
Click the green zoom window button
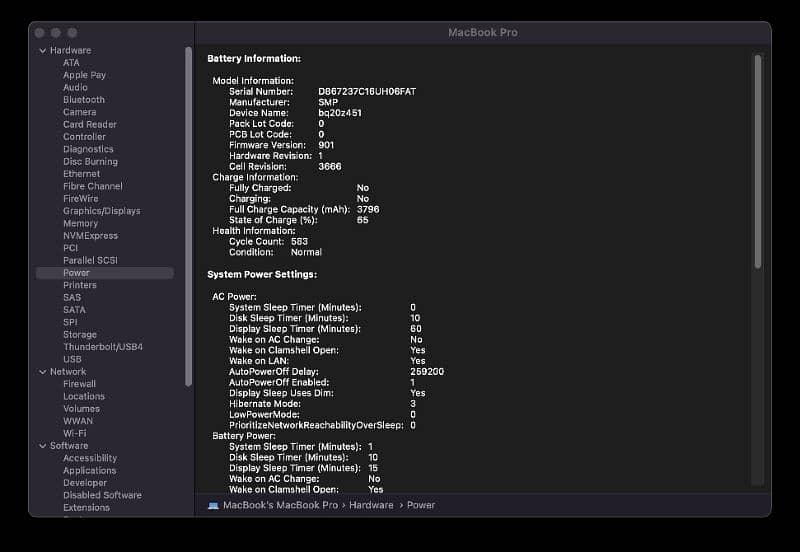point(74,33)
